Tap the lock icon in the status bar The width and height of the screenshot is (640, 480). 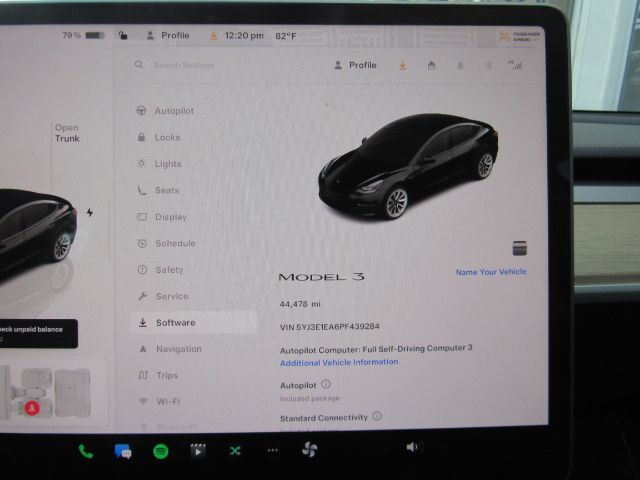click(122, 36)
